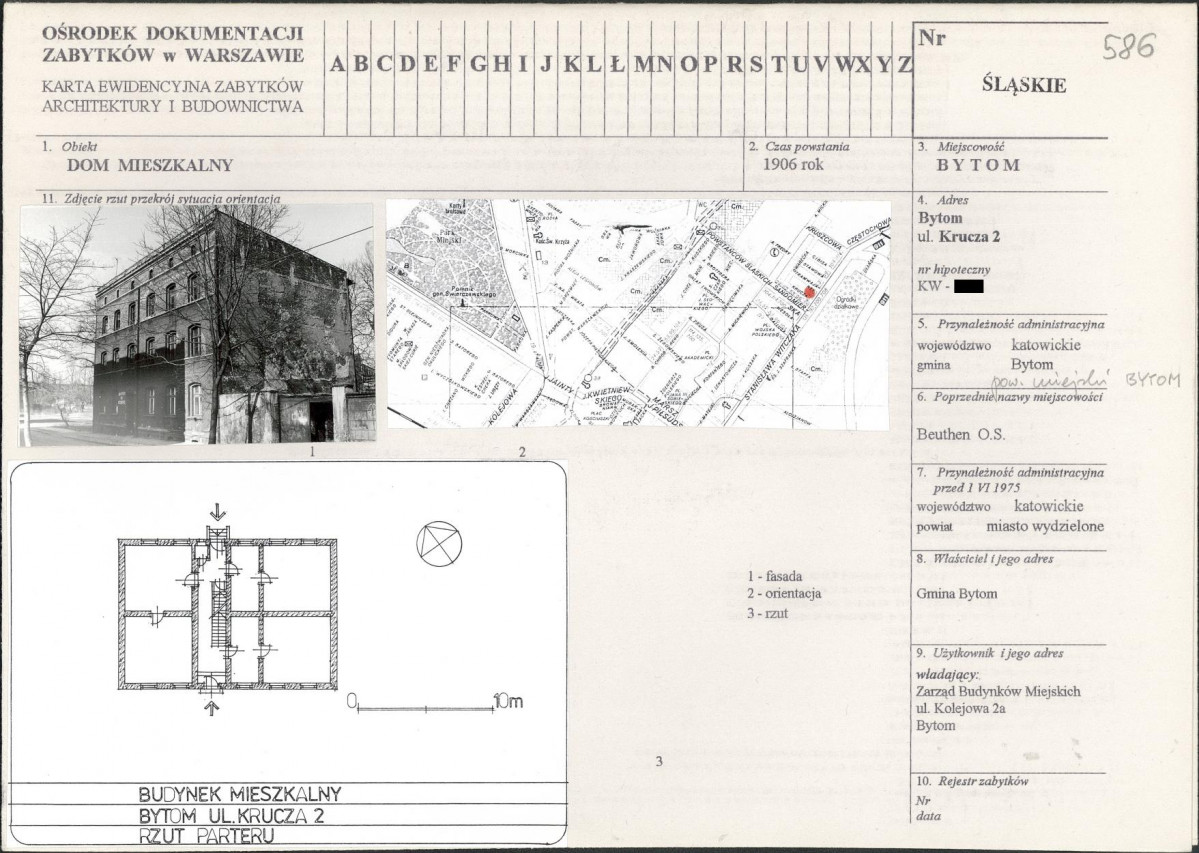The height and width of the screenshot is (853, 1199).
Task: Click letter S in the alphabet index
Action: (755, 65)
